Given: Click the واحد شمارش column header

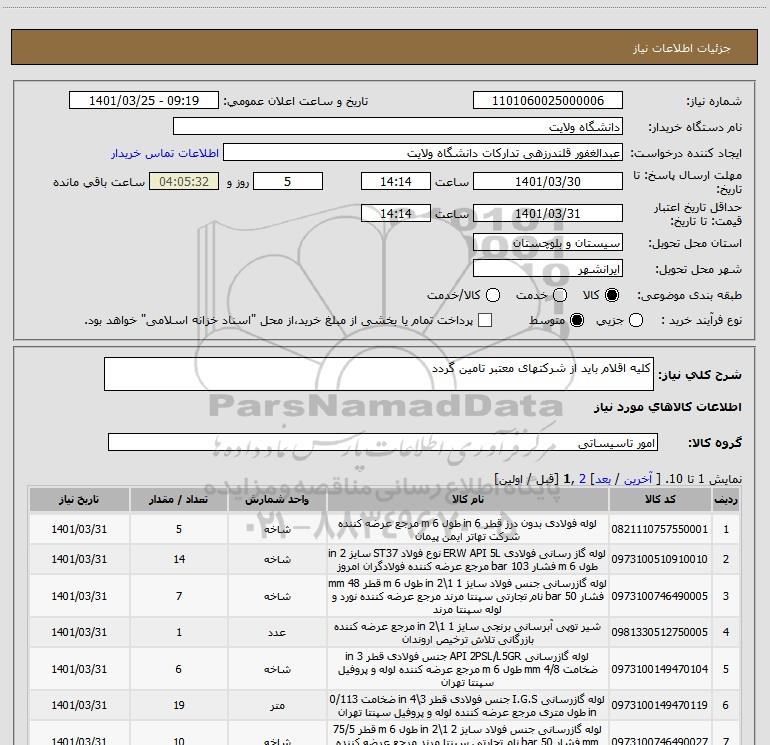Looking at the screenshot, I should [x=277, y=499].
